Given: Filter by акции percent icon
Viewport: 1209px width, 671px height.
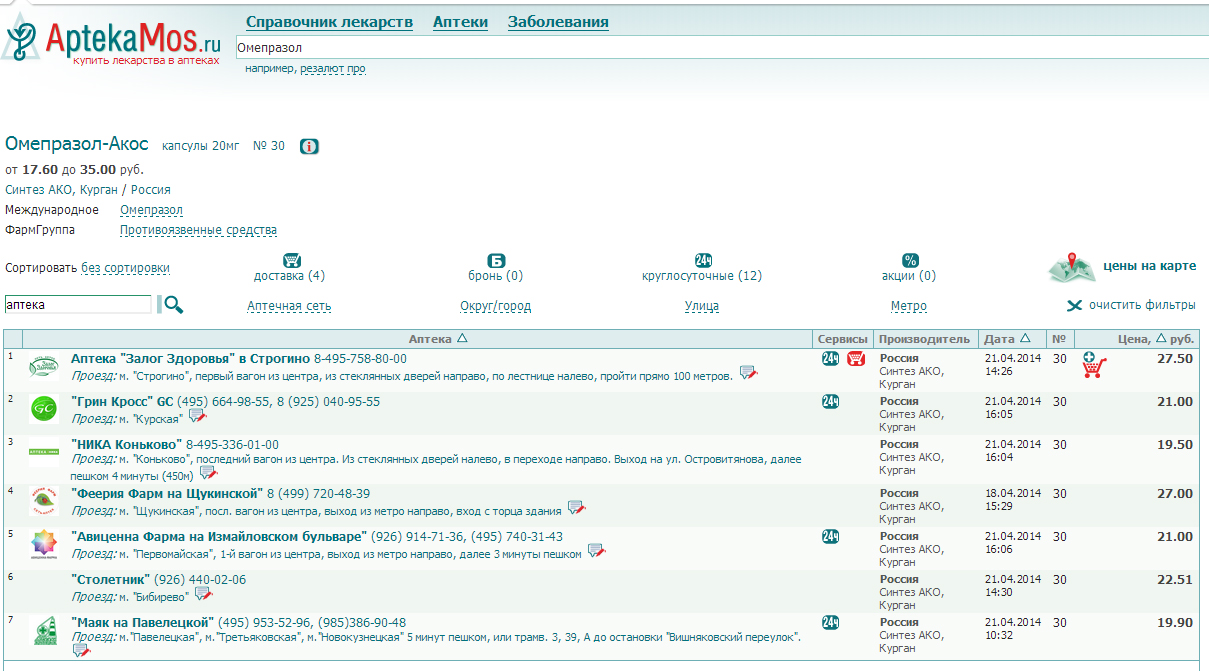Looking at the screenshot, I should [x=910, y=260].
